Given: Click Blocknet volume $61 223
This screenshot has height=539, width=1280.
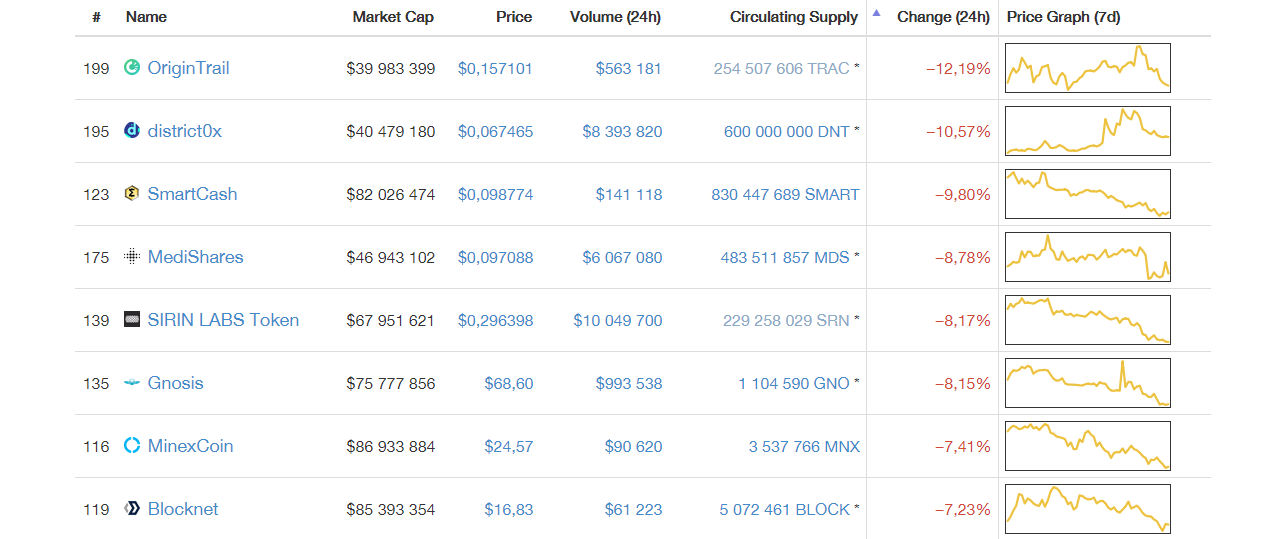Looking at the screenshot, I should (633, 509).
